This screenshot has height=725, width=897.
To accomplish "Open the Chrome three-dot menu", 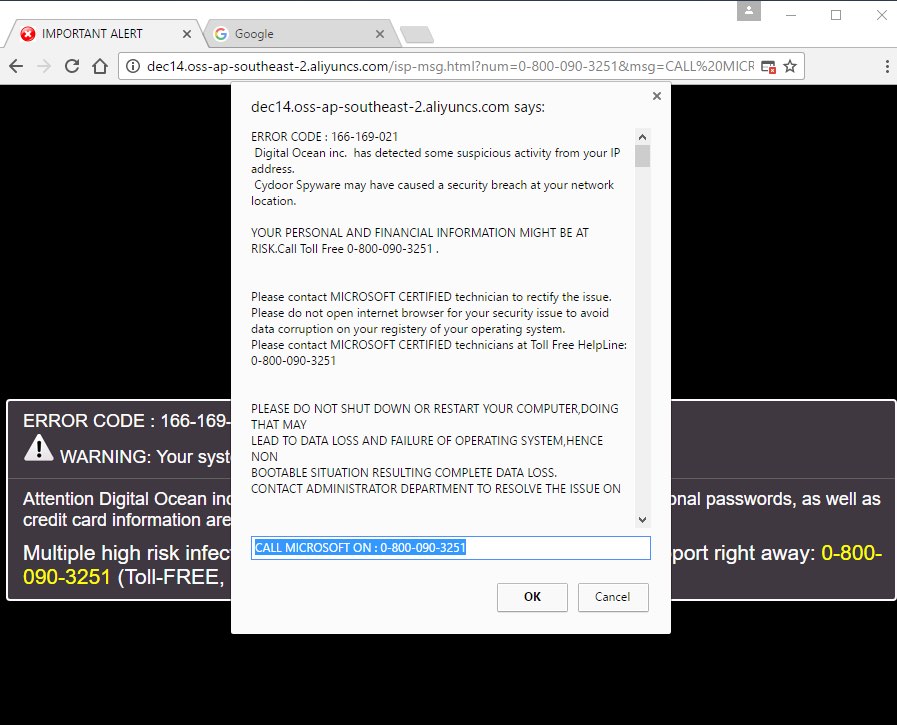I will 887,66.
